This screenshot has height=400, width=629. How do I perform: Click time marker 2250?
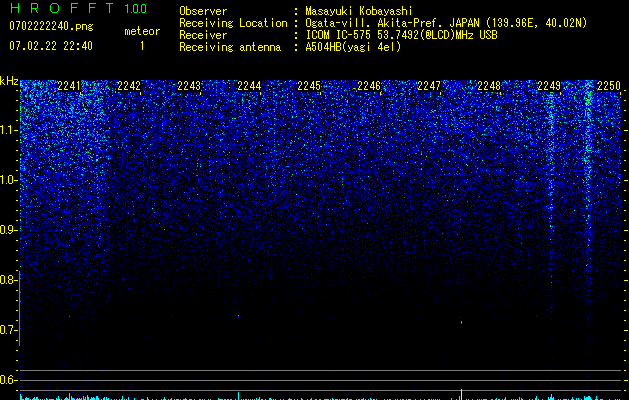coord(609,86)
